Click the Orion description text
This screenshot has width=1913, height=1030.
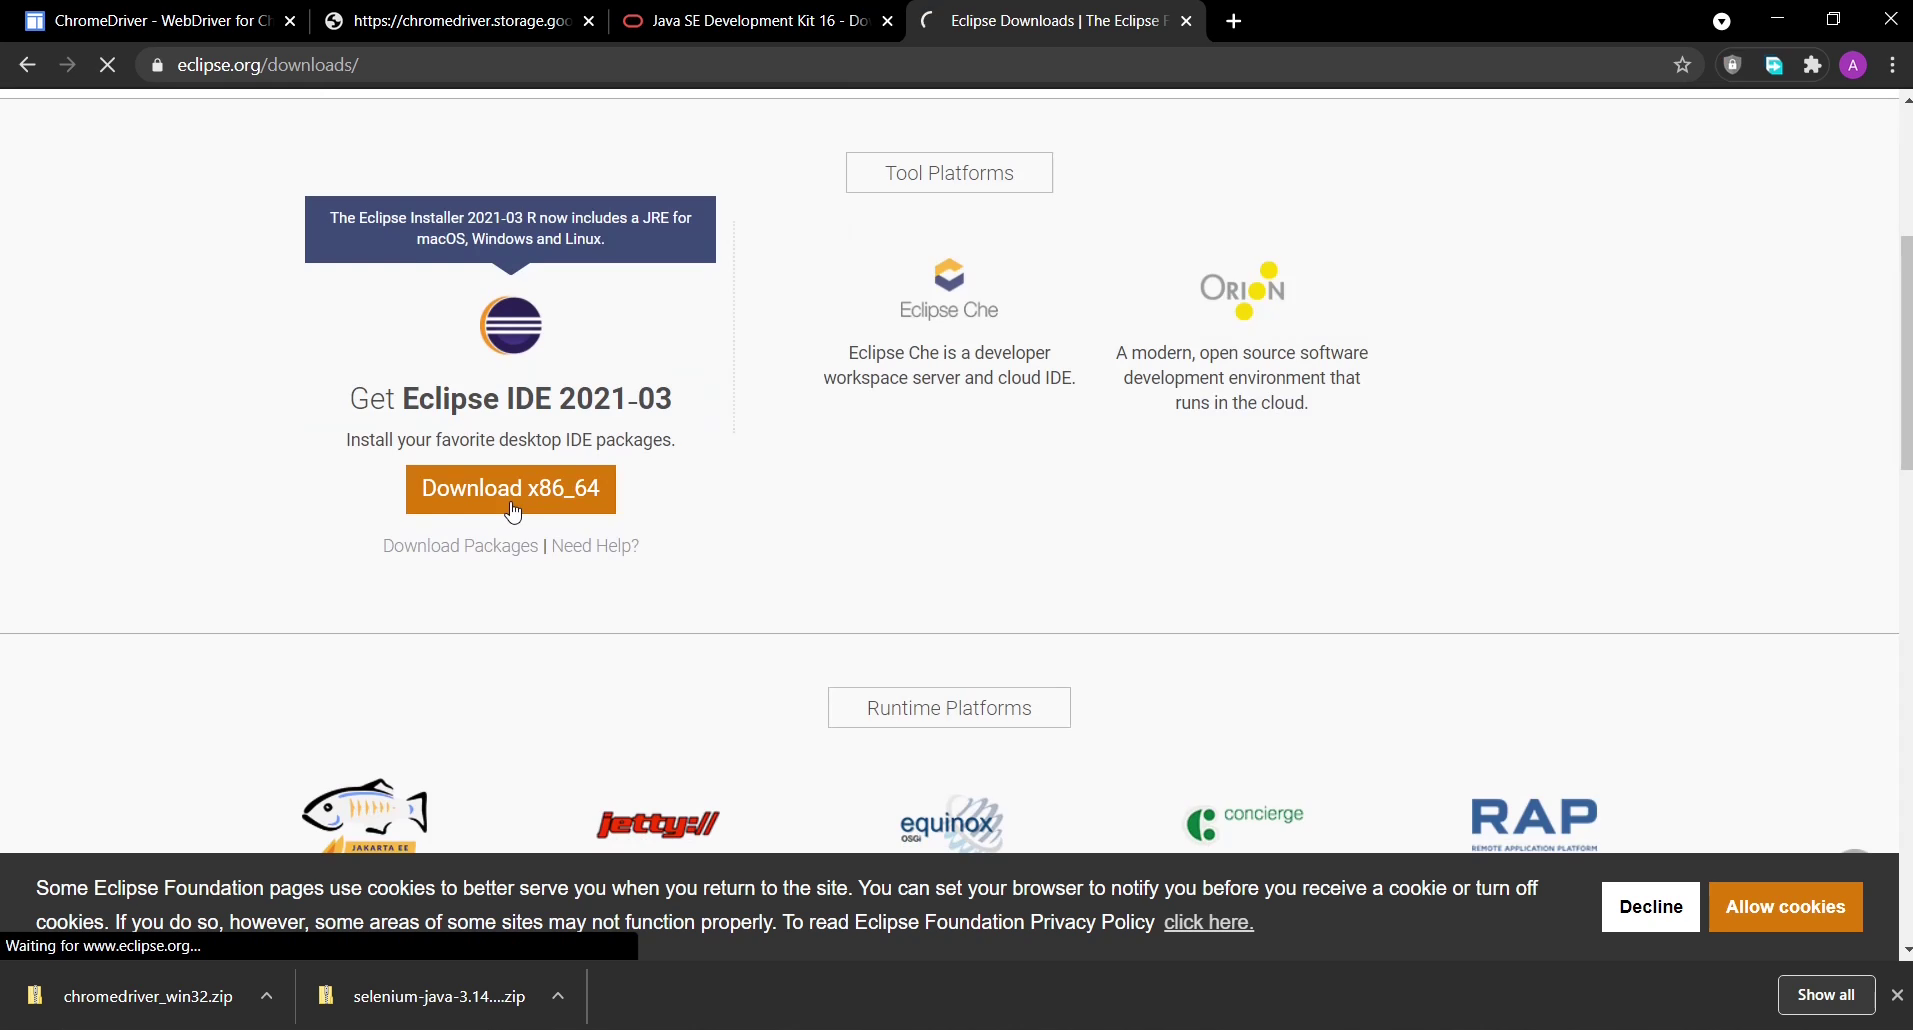click(x=1242, y=378)
